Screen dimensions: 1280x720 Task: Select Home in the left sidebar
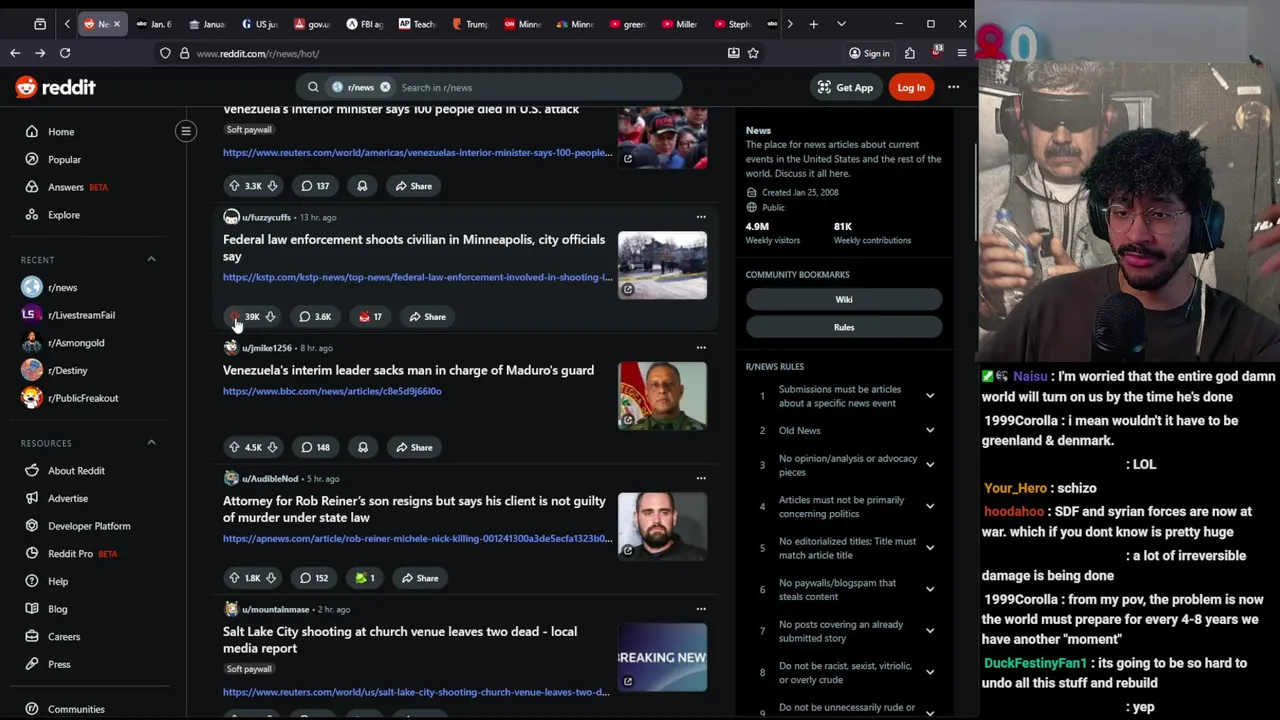61,132
